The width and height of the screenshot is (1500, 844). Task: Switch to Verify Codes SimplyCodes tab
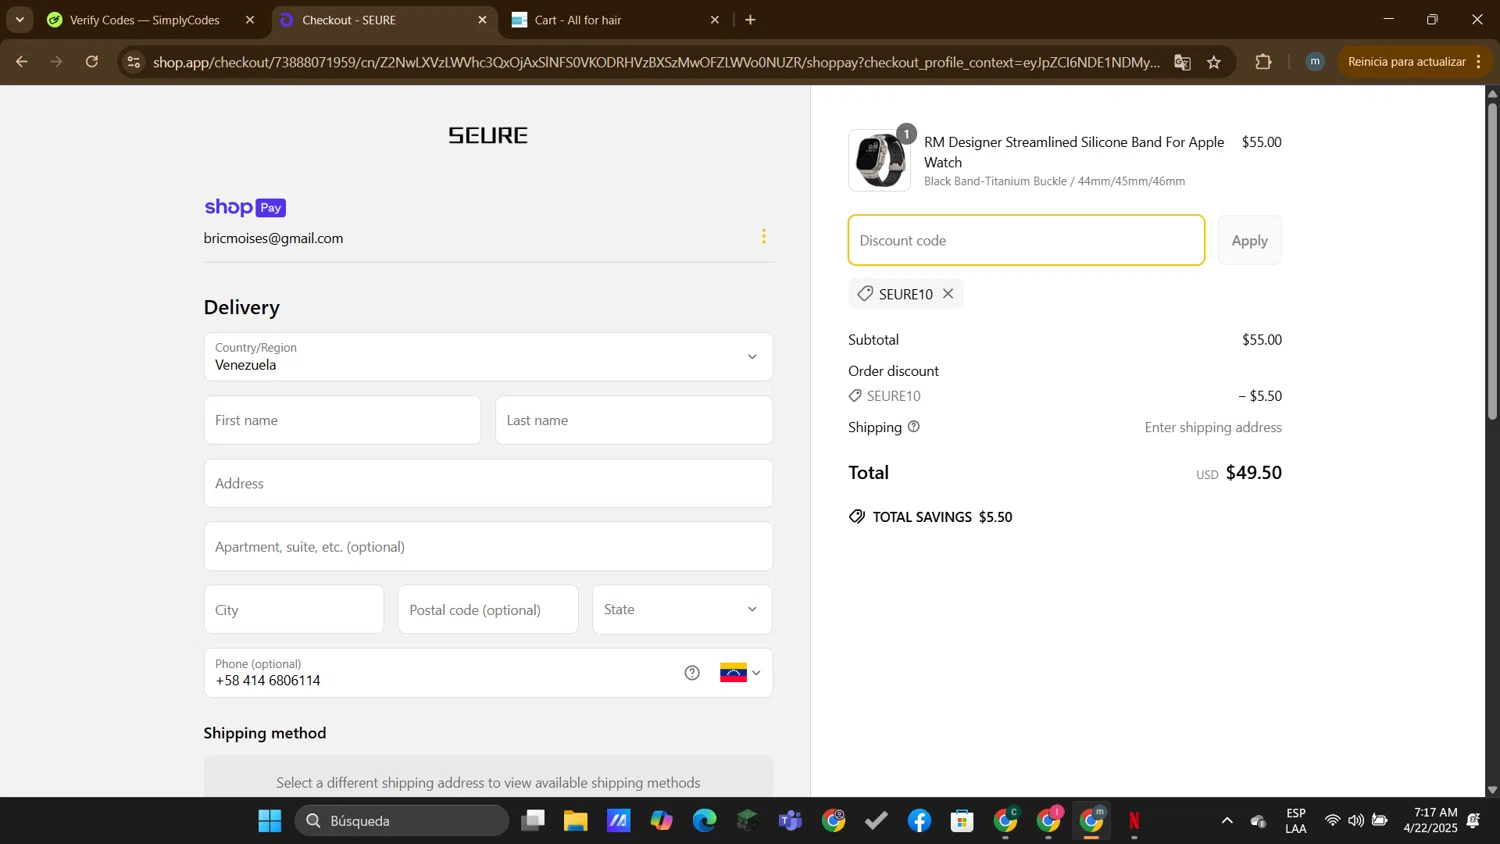click(145, 20)
